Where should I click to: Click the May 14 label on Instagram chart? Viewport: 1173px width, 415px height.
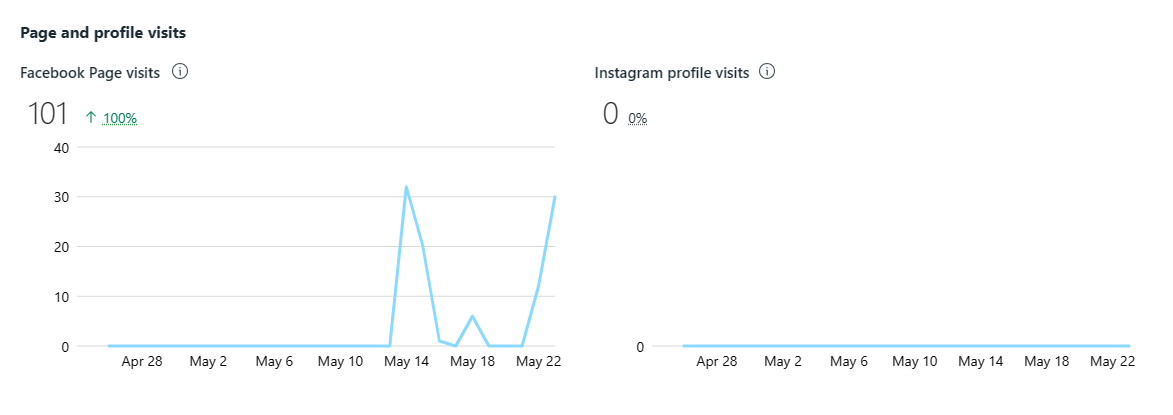click(x=981, y=362)
